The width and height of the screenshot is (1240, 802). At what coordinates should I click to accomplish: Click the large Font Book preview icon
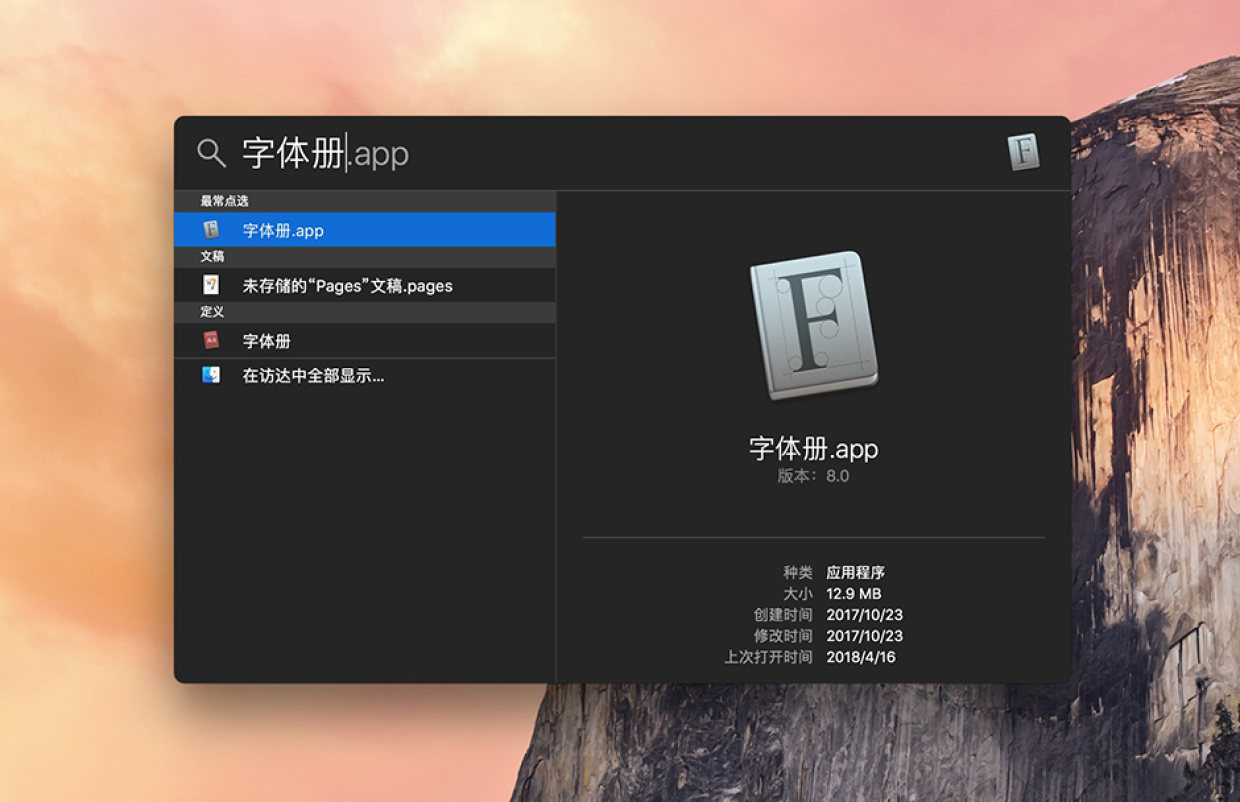coord(814,324)
